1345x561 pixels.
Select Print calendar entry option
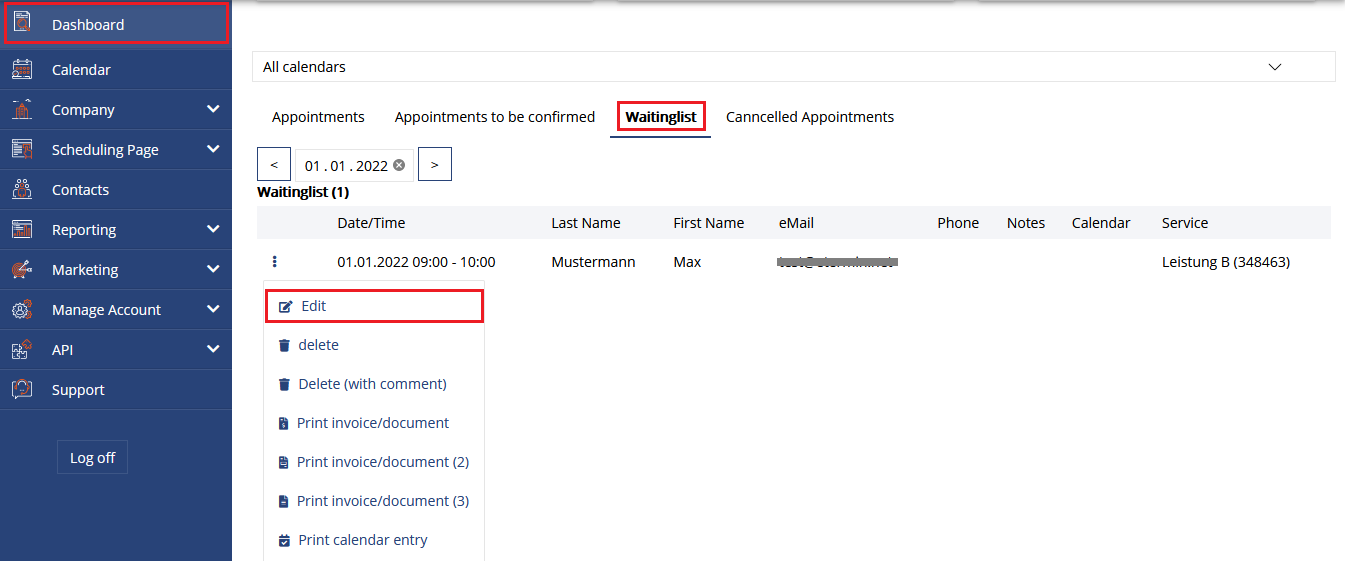374,540
